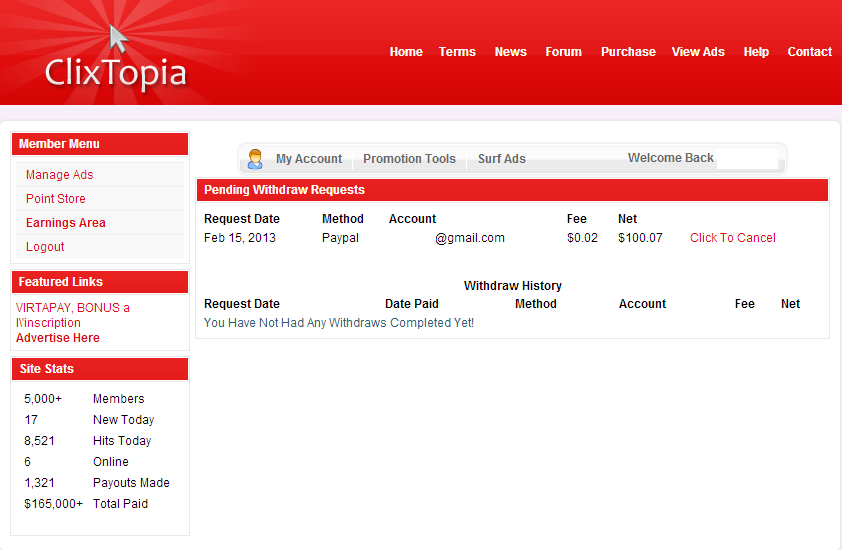Click the 17 New Today stat
The image size is (842, 550).
[89, 420]
